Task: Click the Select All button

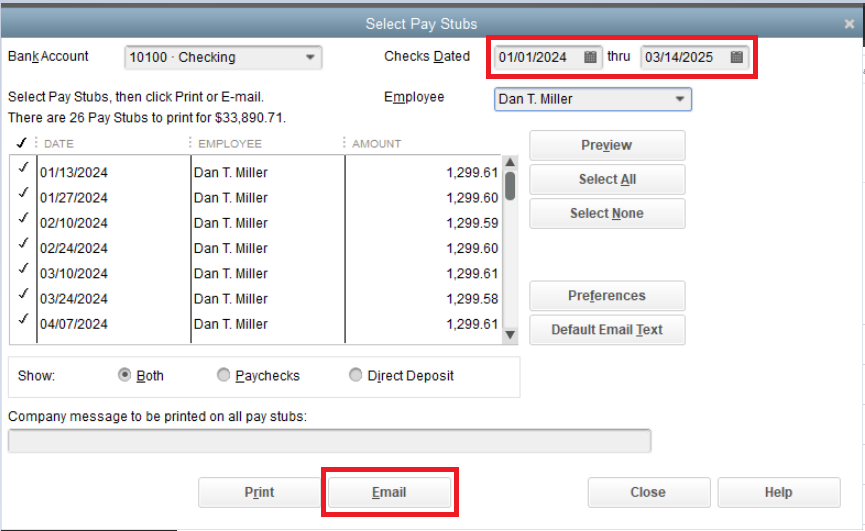Action: [x=607, y=180]
